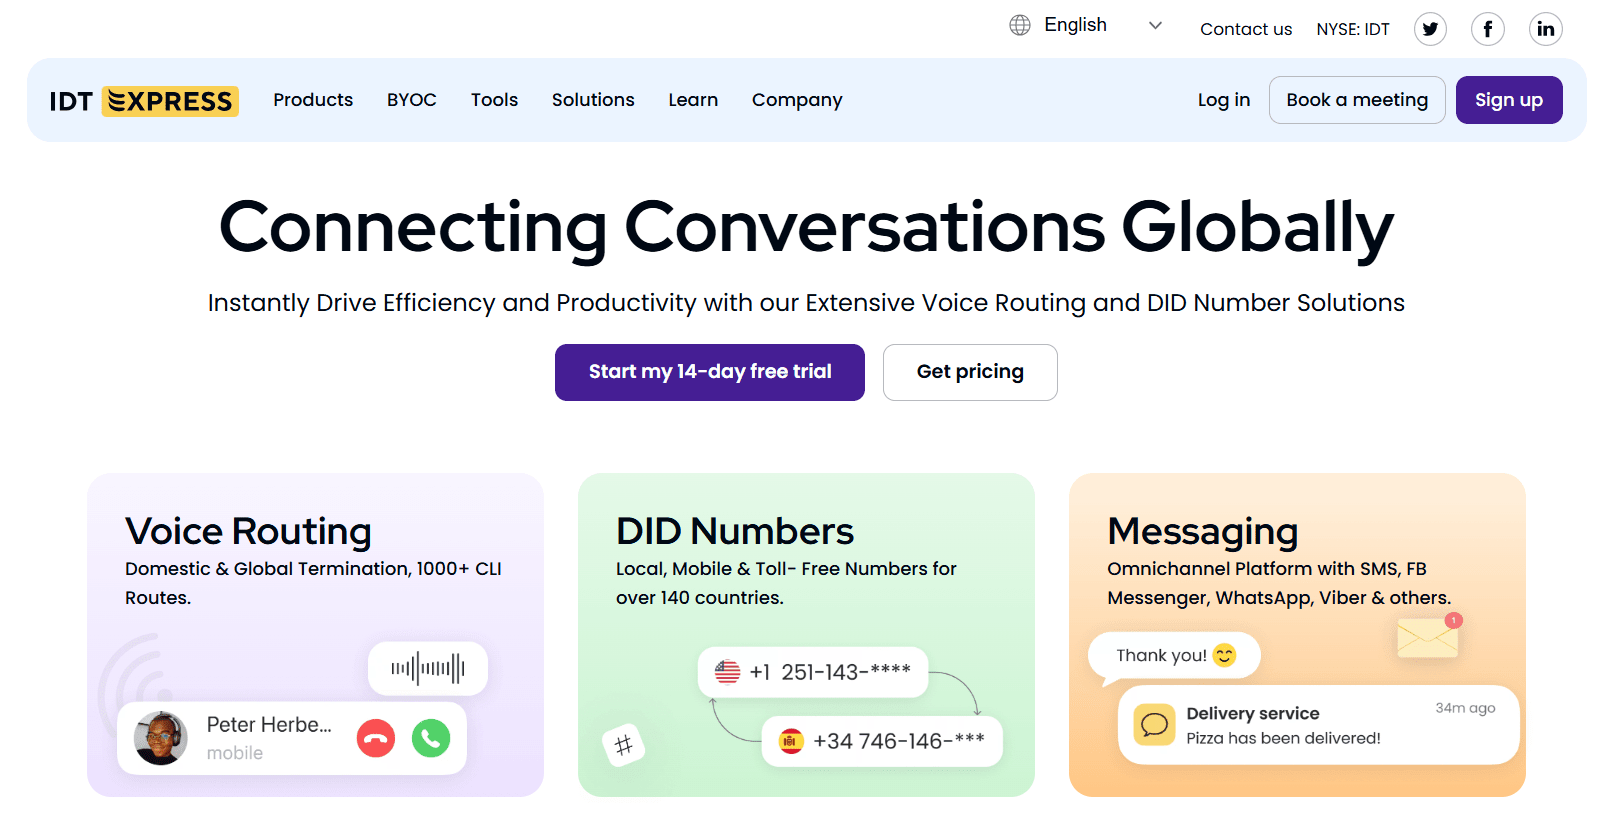Open the BYOC menu

click(x=412, y=100)
